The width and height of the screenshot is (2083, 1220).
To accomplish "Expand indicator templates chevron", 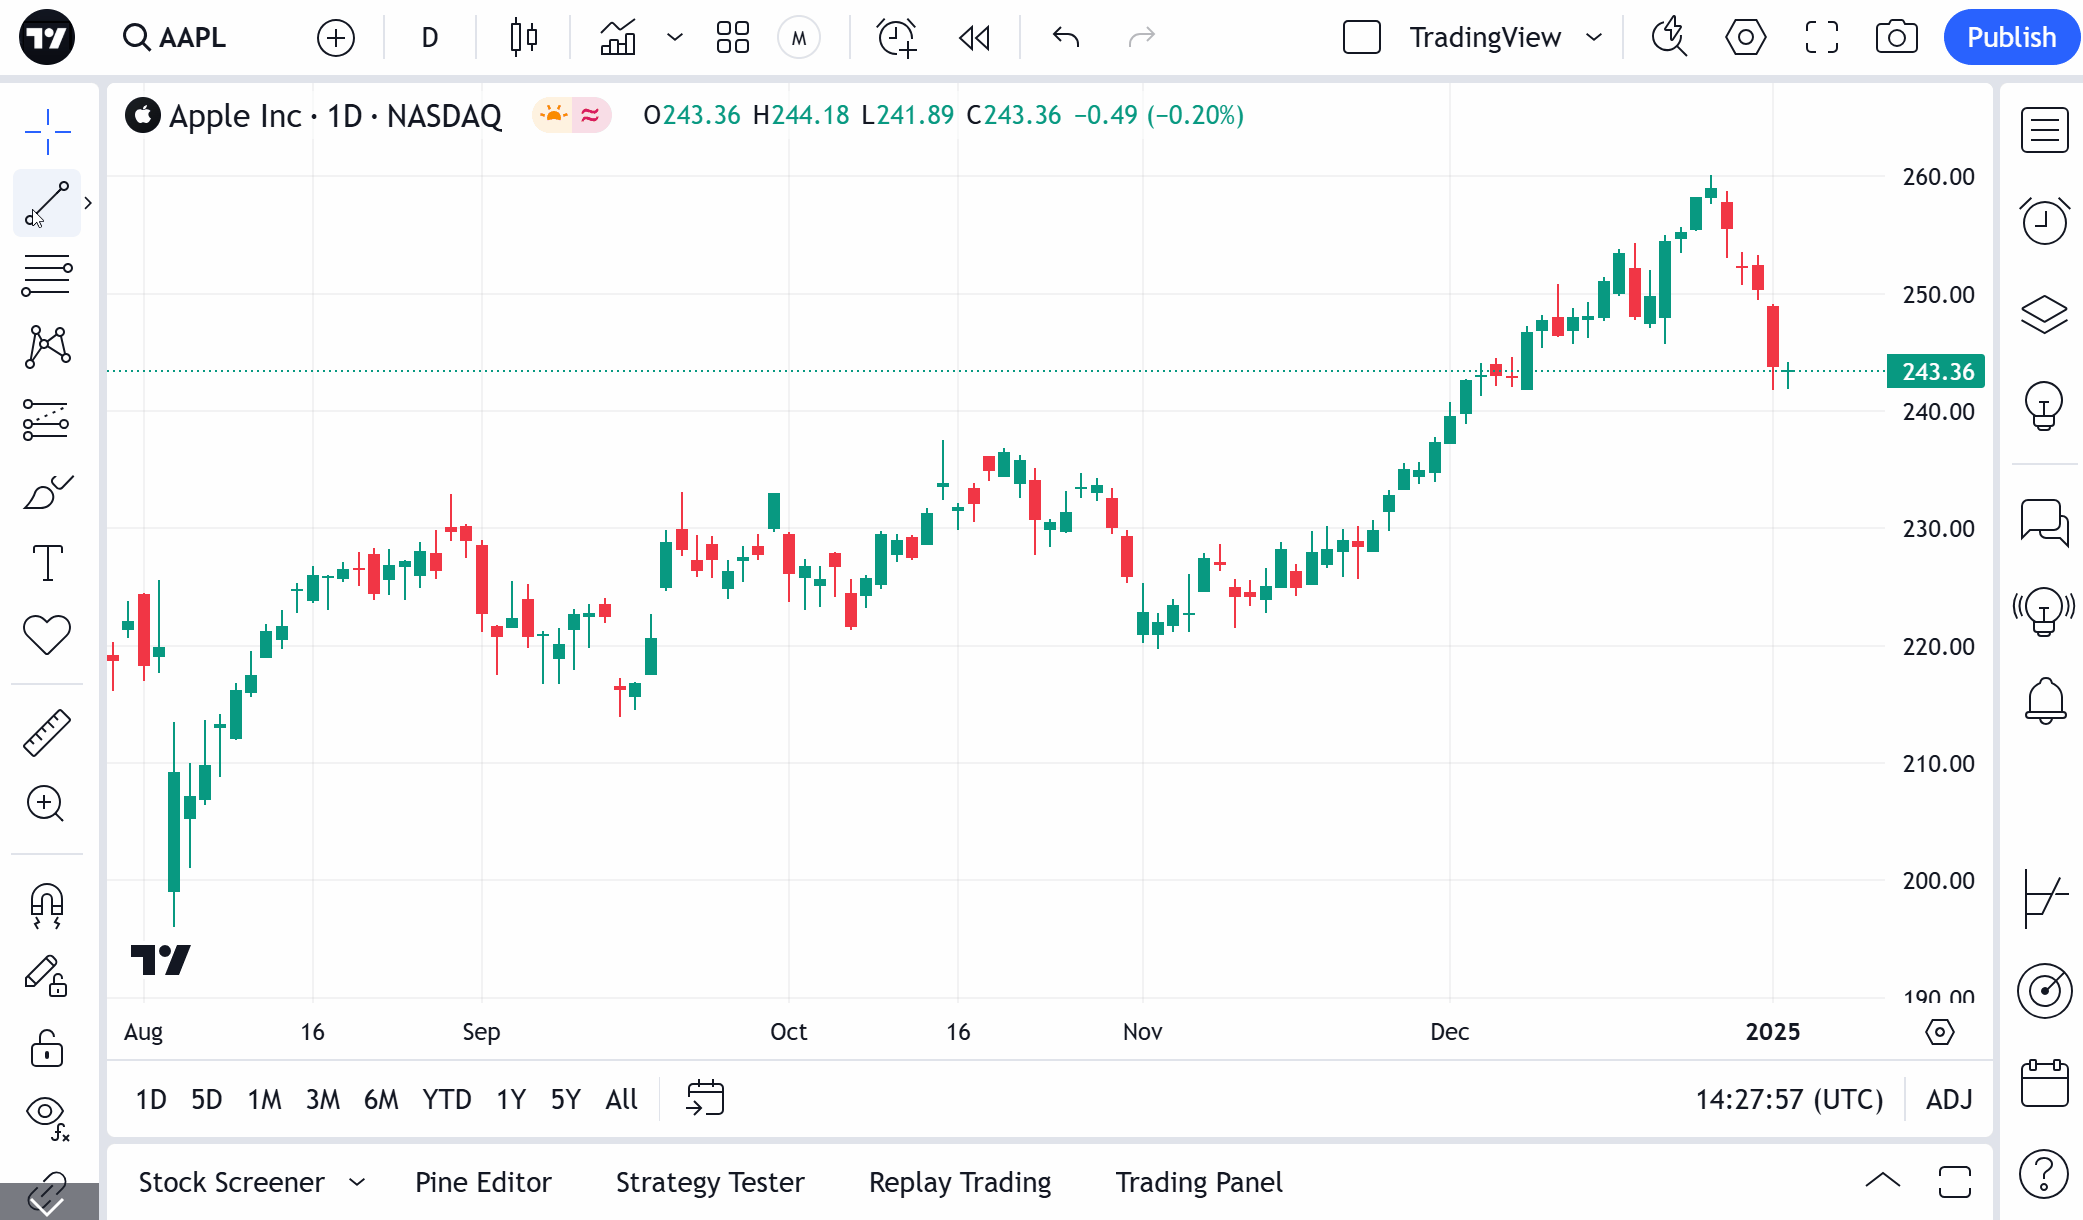I will (x=675, y=38).
